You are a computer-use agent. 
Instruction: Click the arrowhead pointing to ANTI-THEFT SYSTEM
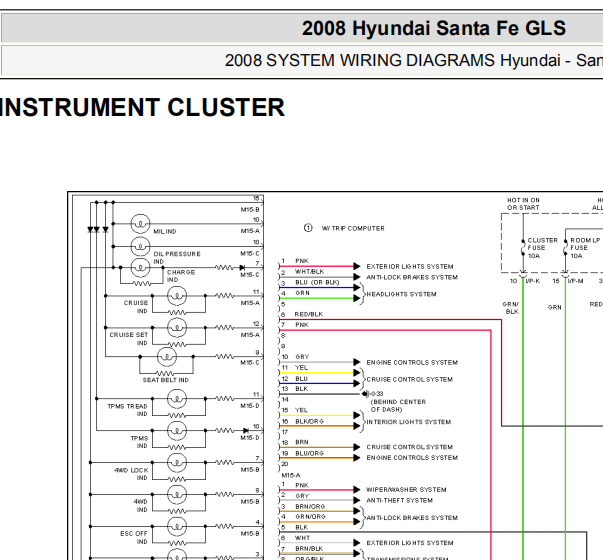(357, 500)
